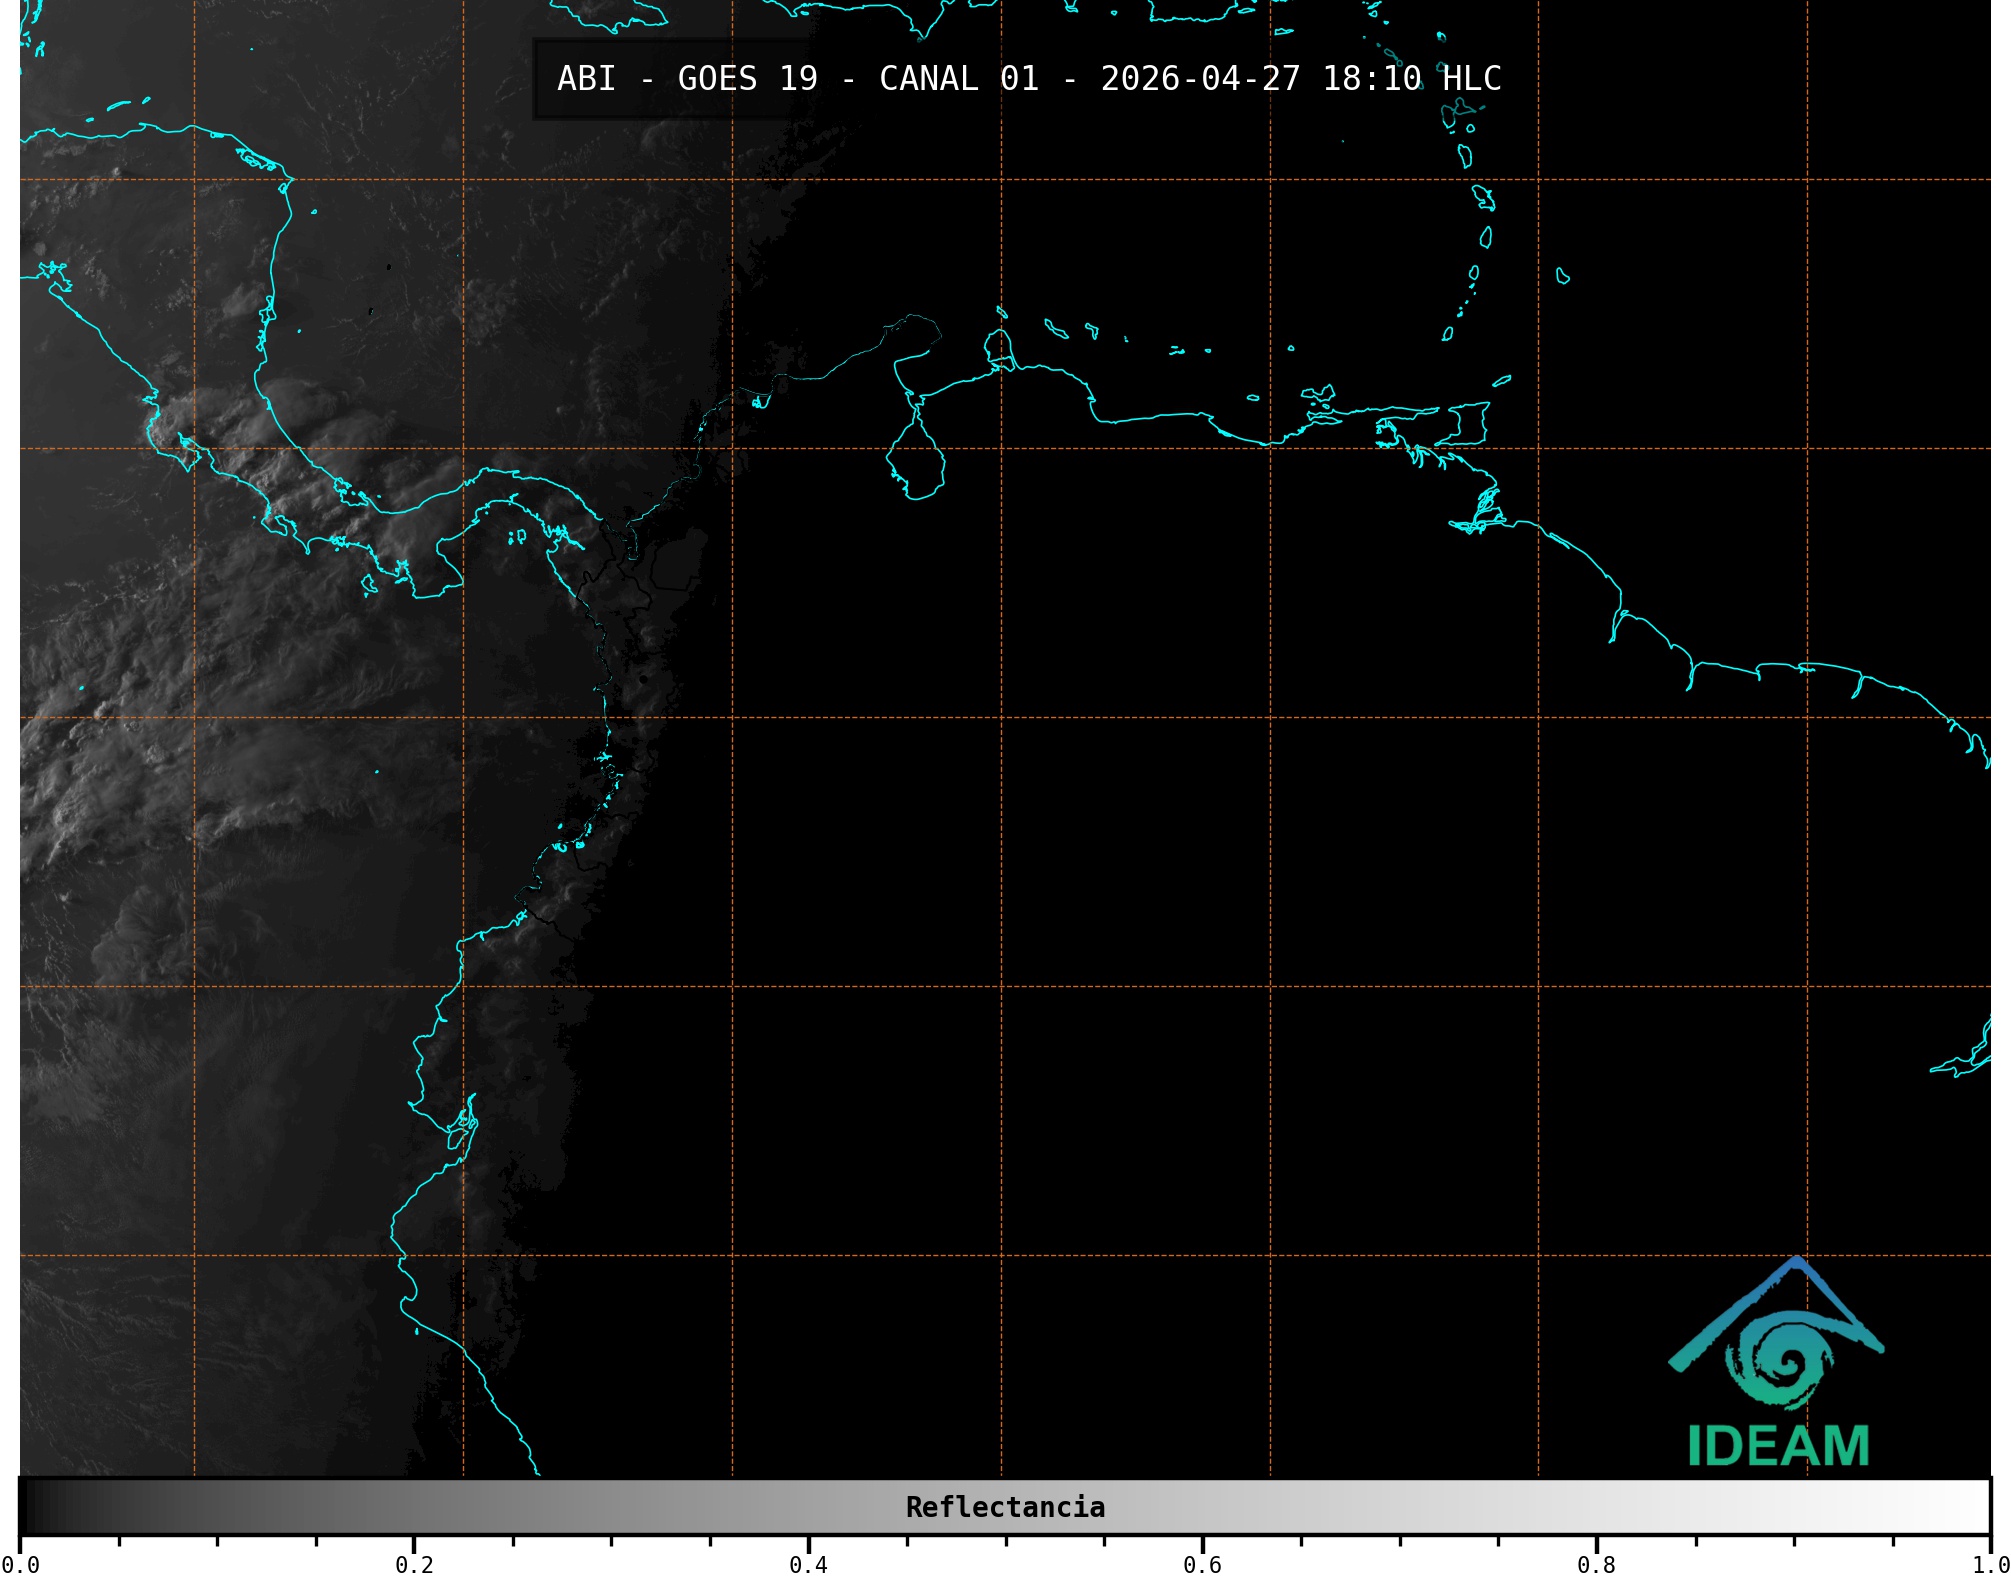Screen dimensions: 2011x1577
Task: Click the Barbados island outline
Action: pyautogui.click(x=1562, y=276)
